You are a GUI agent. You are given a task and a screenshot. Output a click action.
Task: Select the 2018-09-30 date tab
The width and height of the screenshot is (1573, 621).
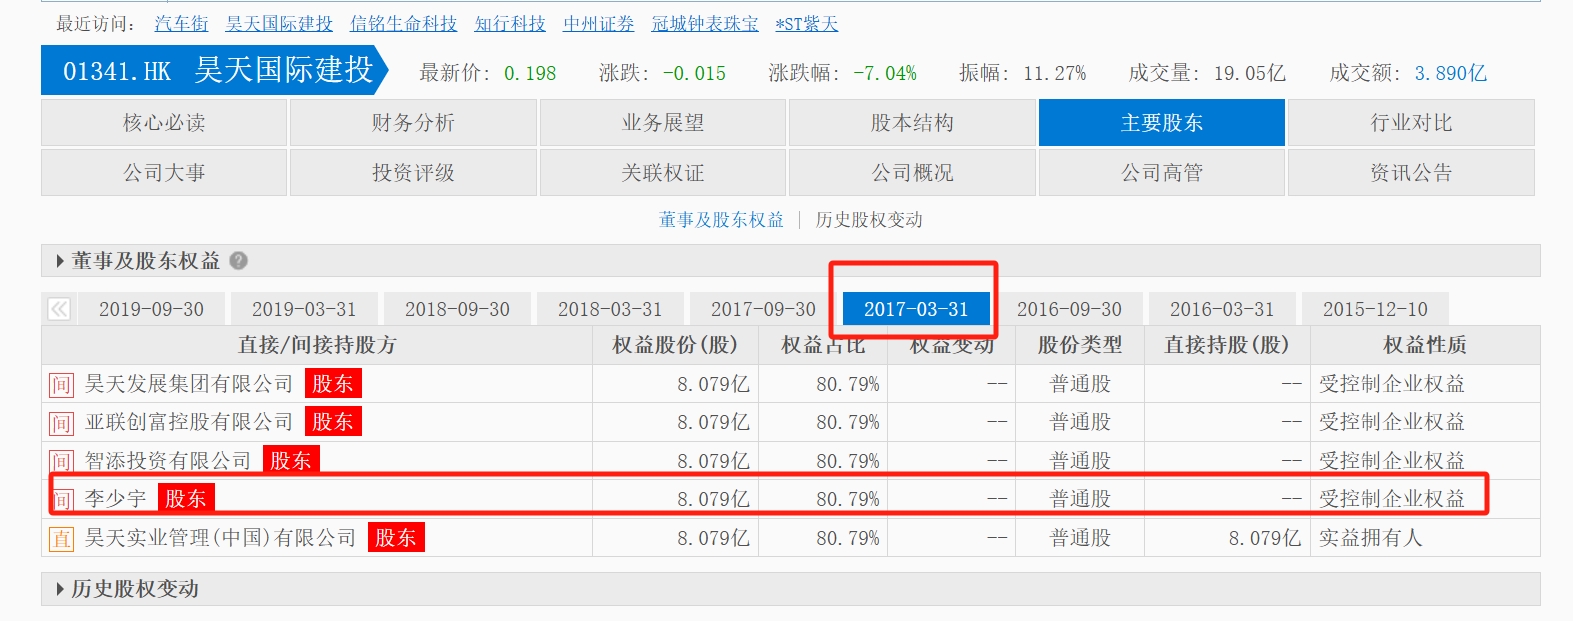coord(457,309)
